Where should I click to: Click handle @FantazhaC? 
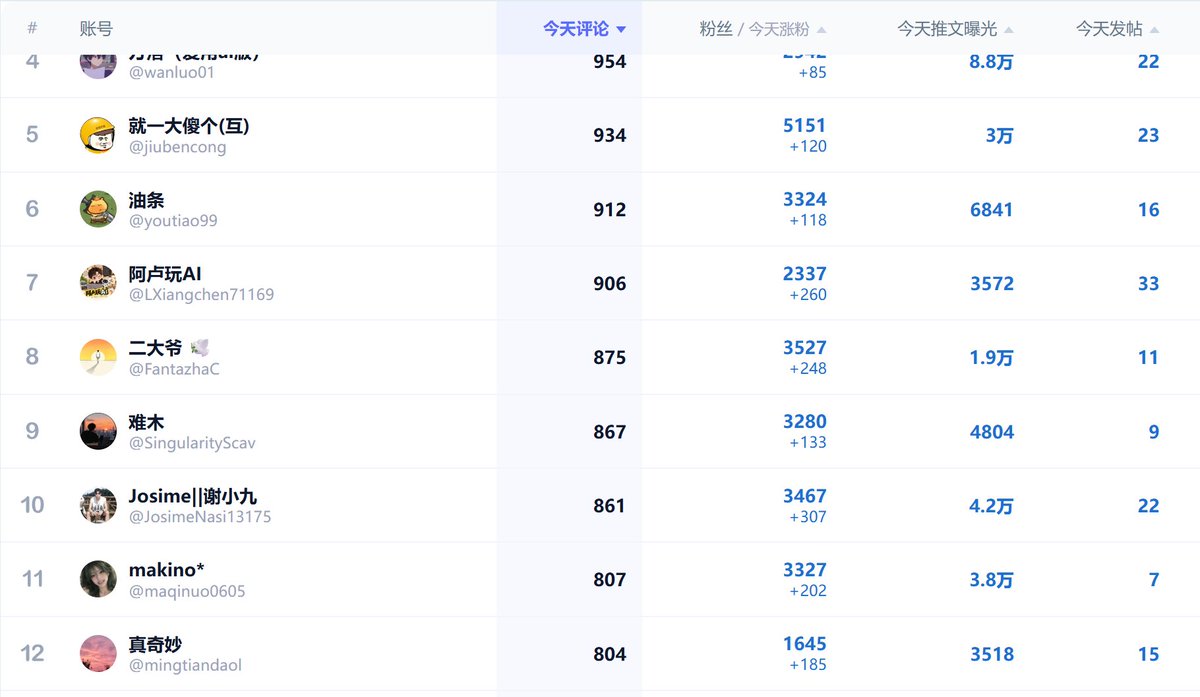click(x=174, y=369)
